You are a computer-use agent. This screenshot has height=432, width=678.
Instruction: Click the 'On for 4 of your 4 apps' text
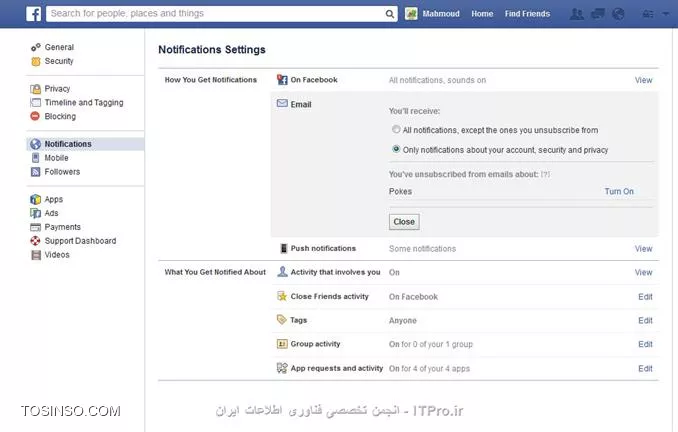(429, 368)
